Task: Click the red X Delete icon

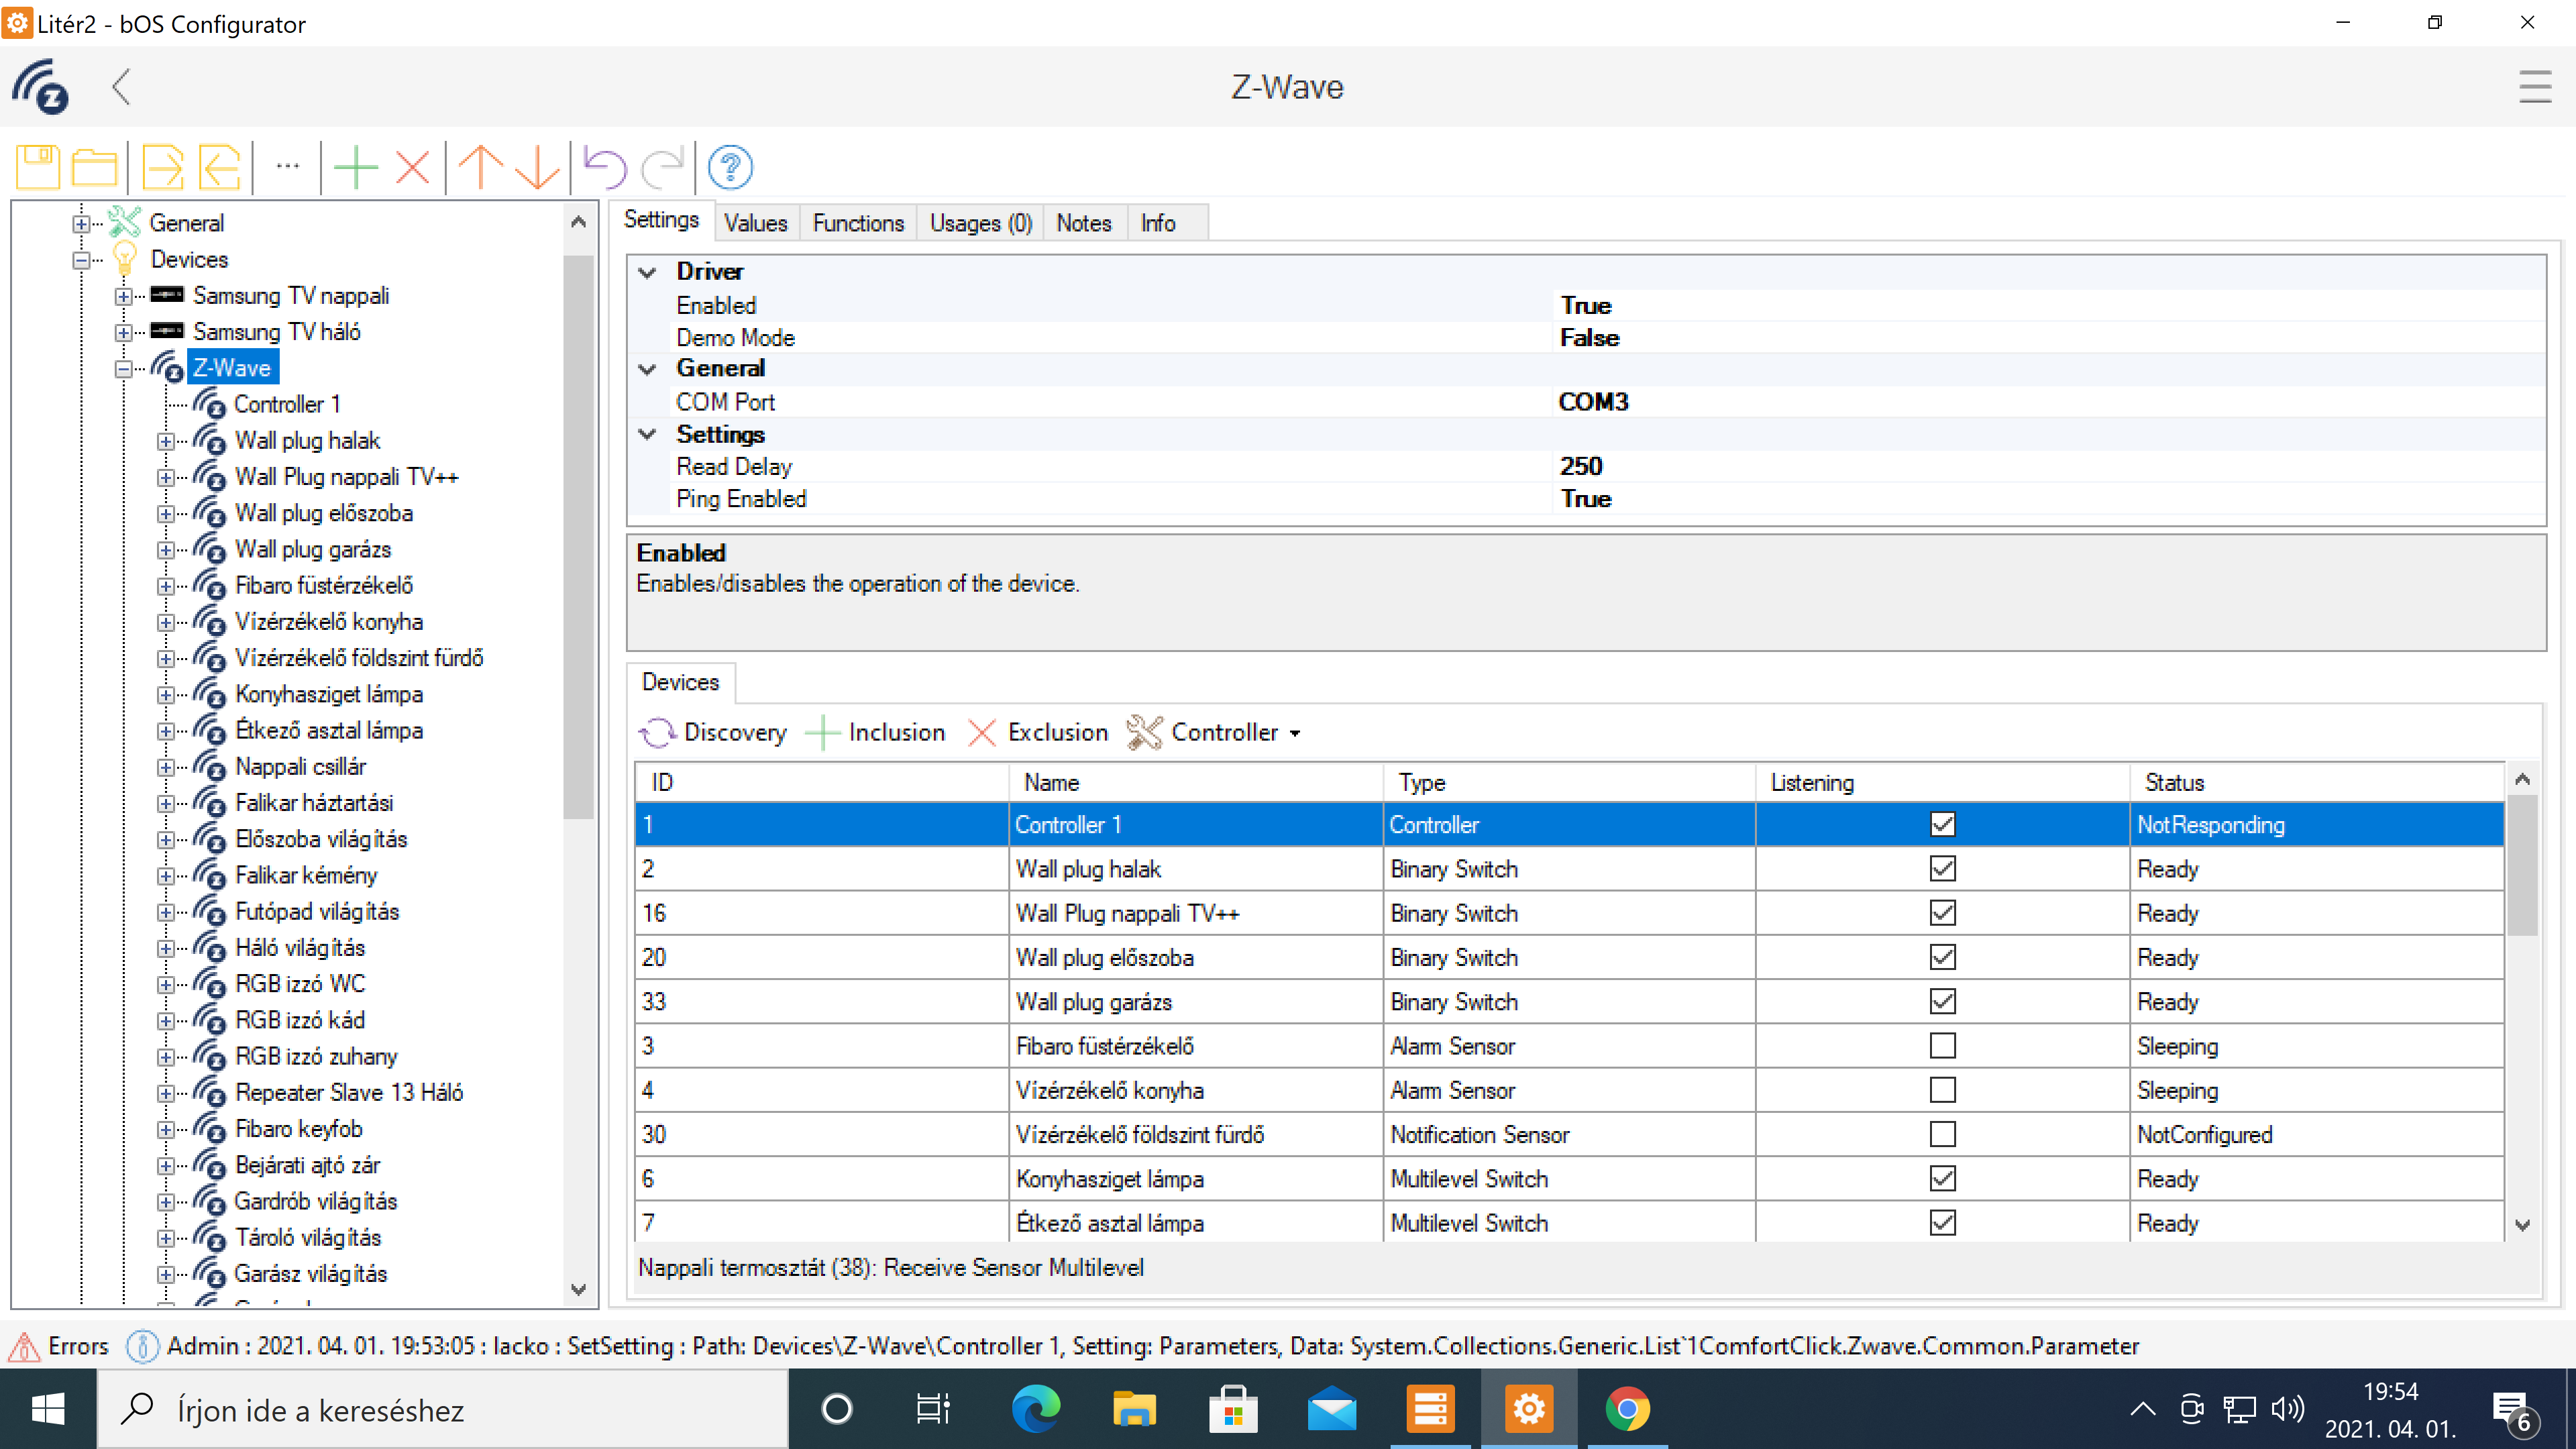Action: coord(412,167)
